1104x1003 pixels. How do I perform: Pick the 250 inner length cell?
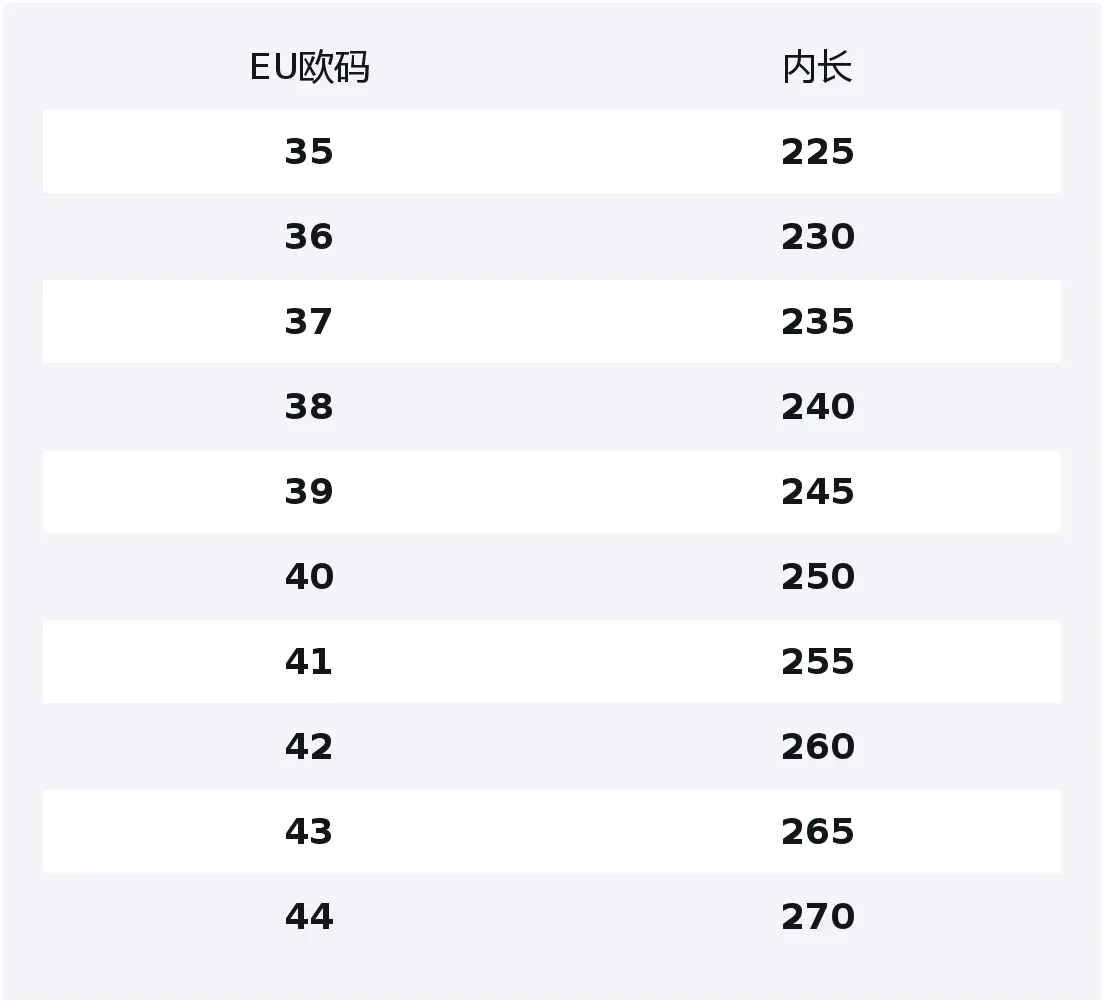click(817, 577)
